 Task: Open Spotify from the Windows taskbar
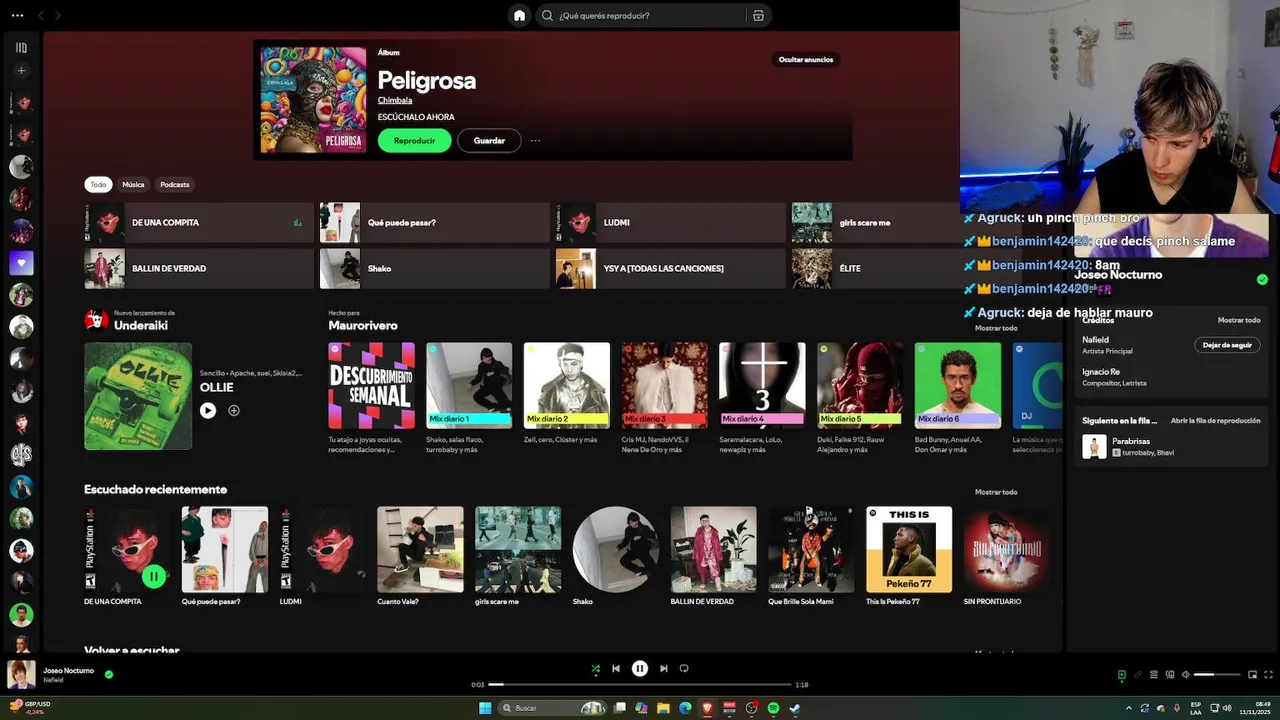pyautogui.click(x=773, y=708)
